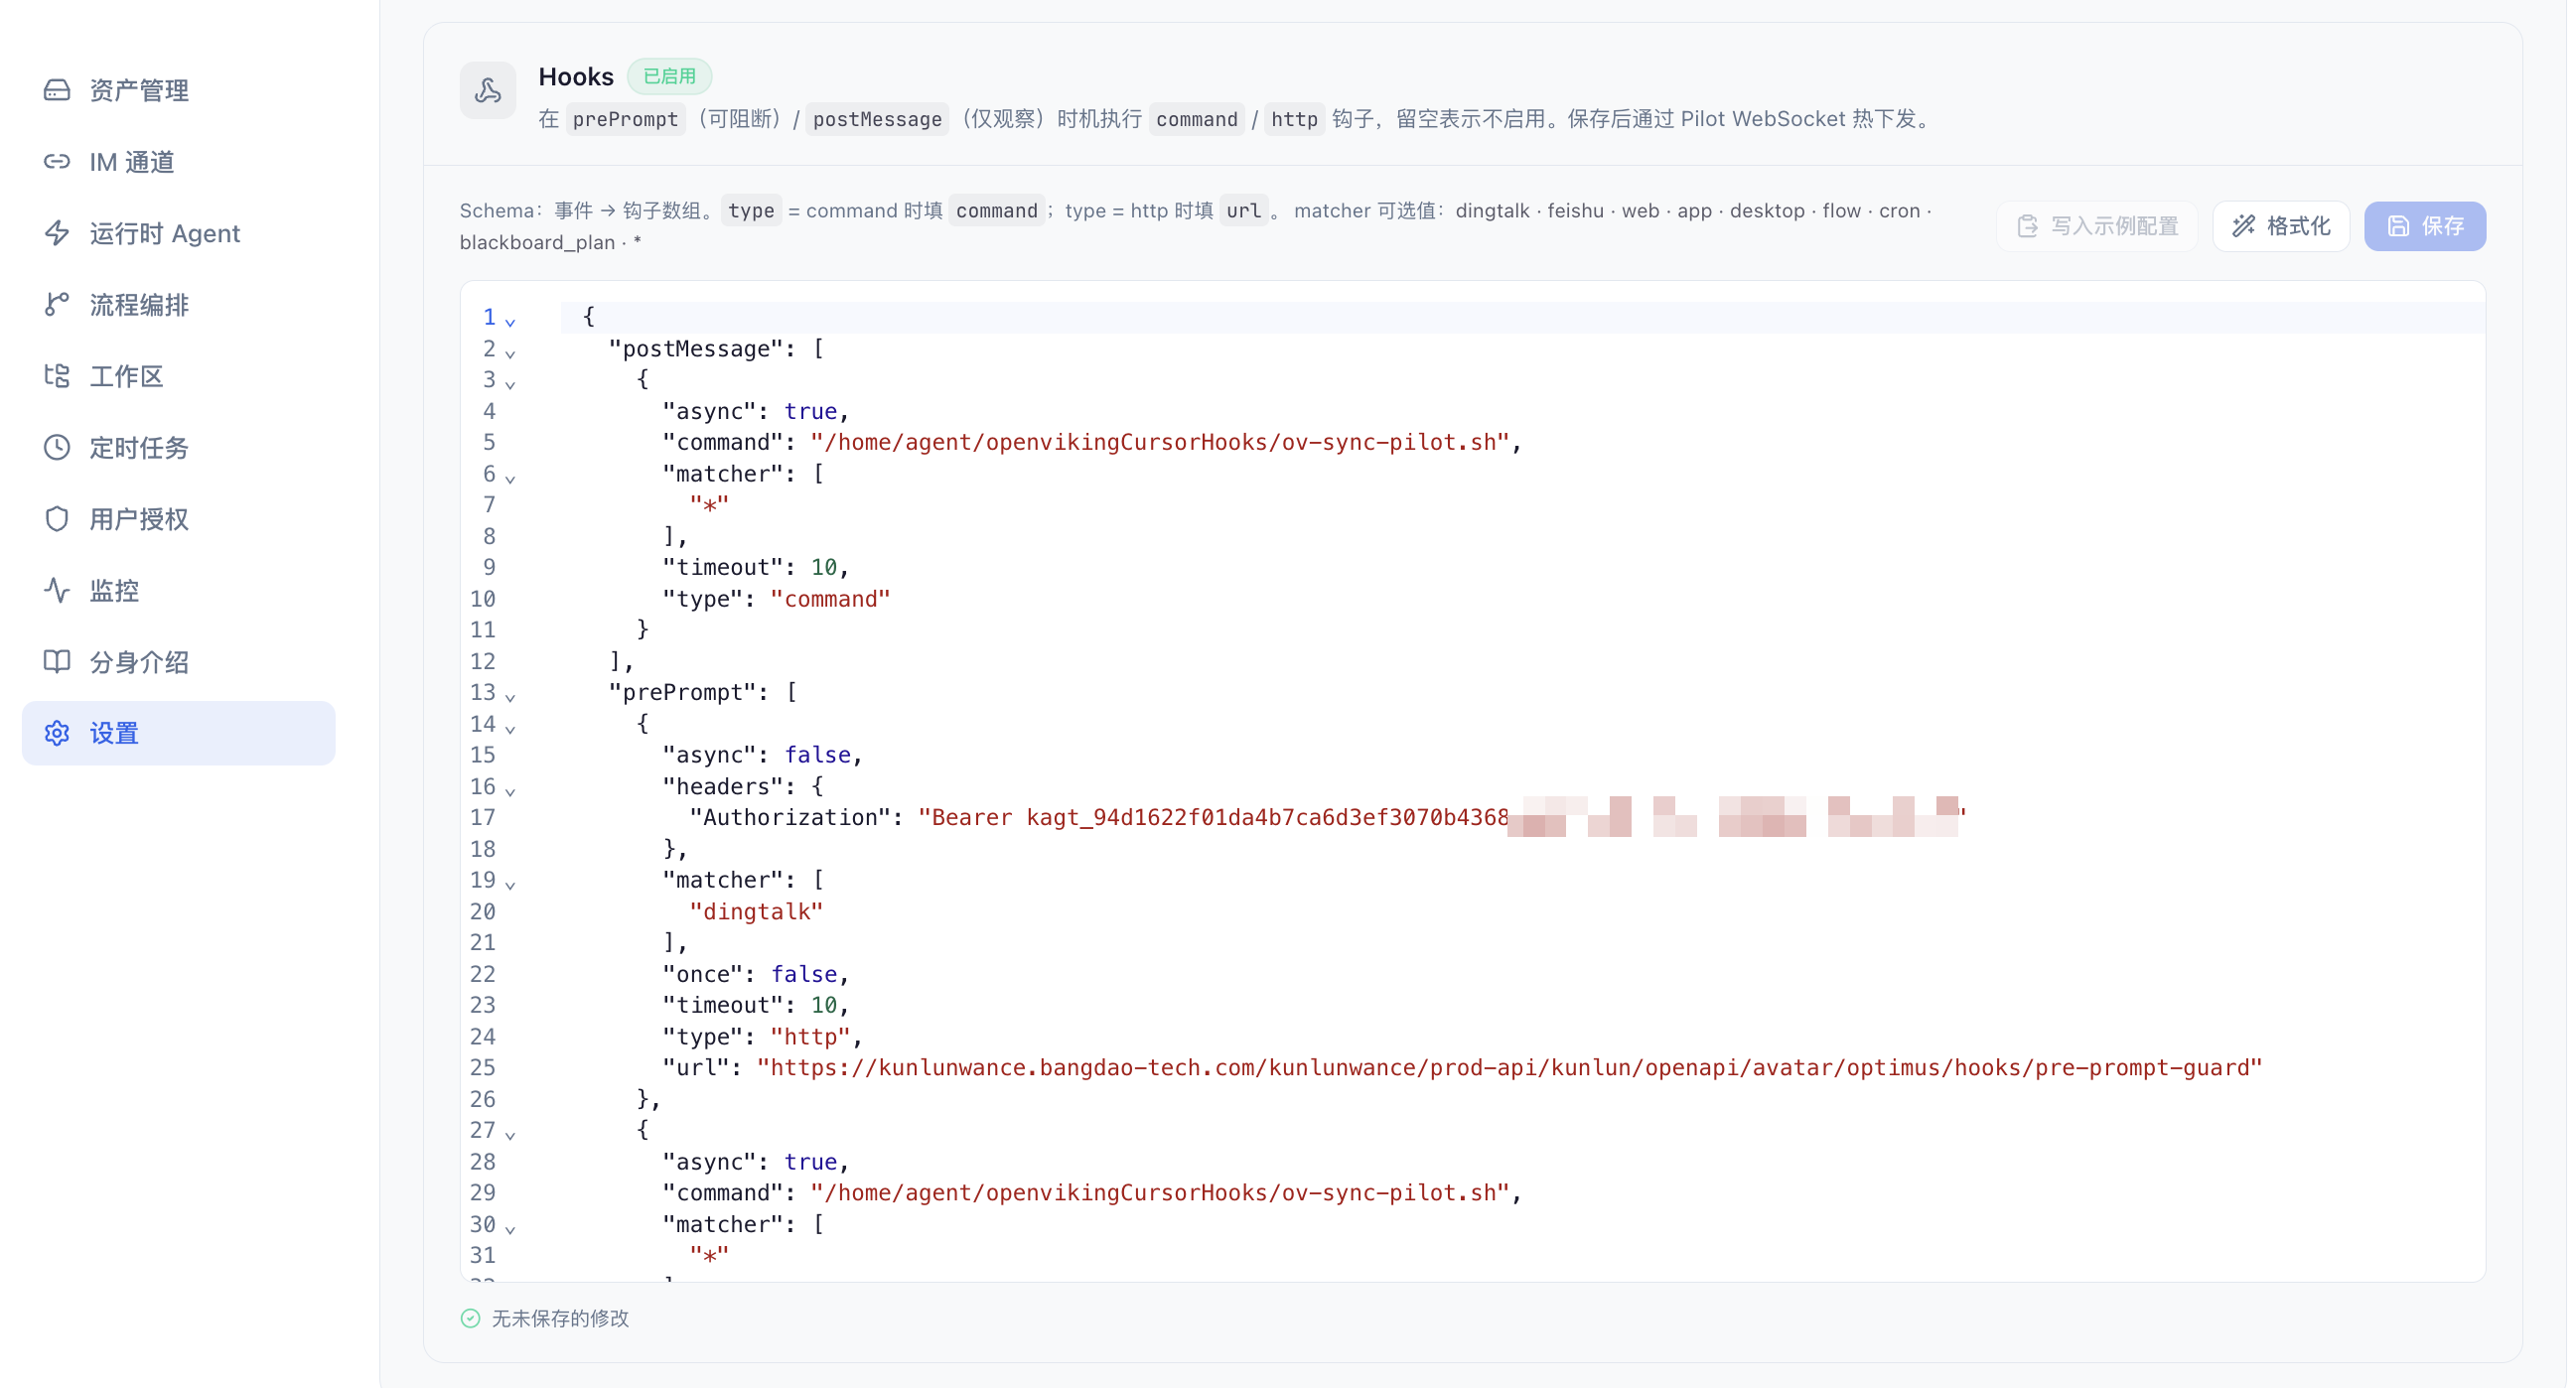Fold the object starting at line 3

pyautogui.click(x=510, y=383)
